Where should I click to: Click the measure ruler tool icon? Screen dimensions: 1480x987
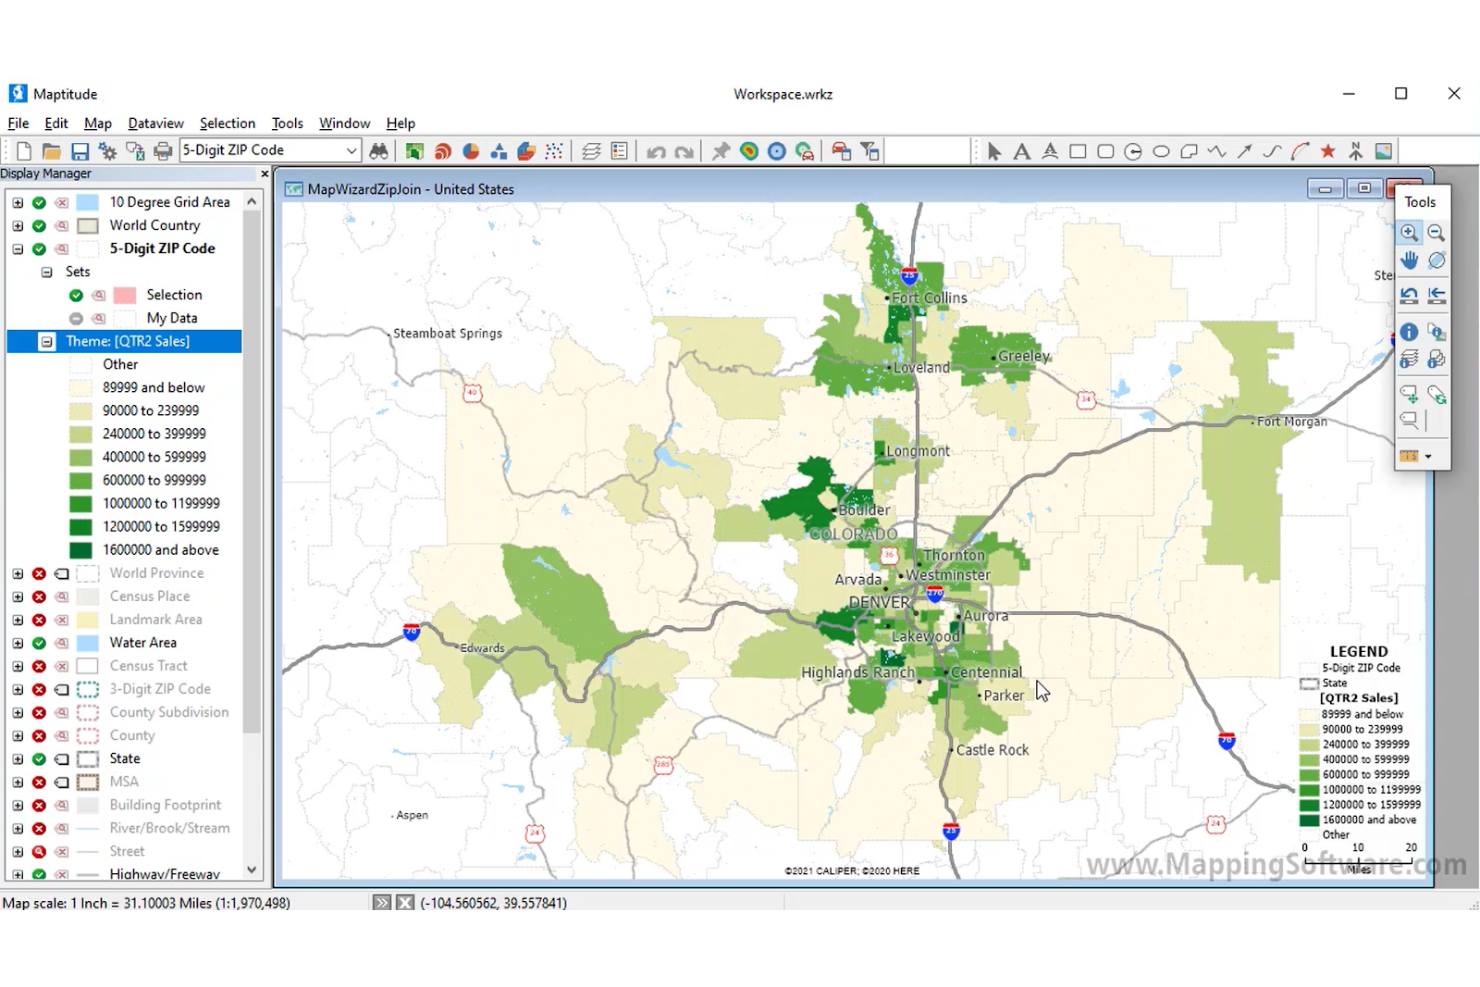point(1409,456)
